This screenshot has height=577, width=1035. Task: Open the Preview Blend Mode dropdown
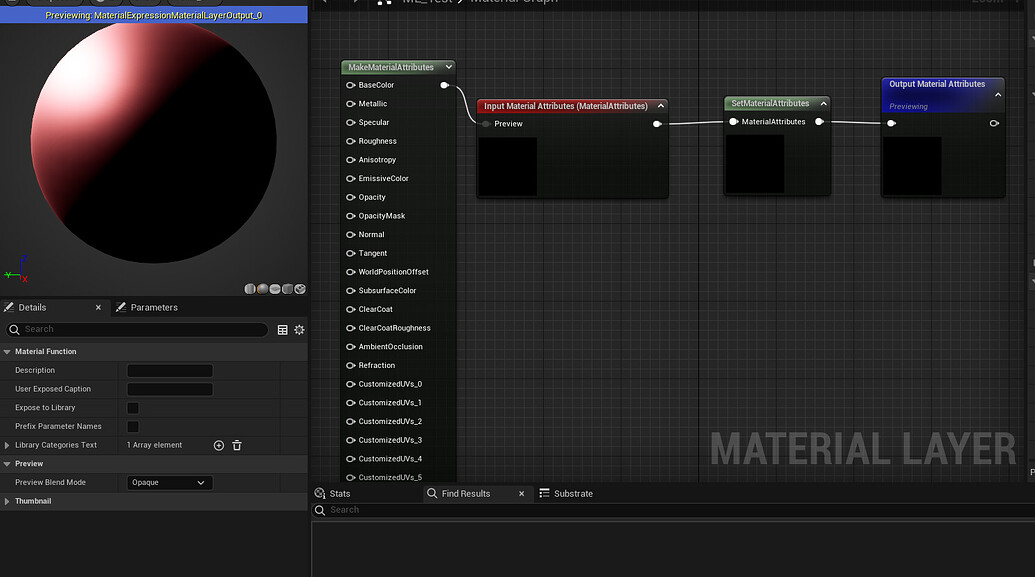[168, 482]
